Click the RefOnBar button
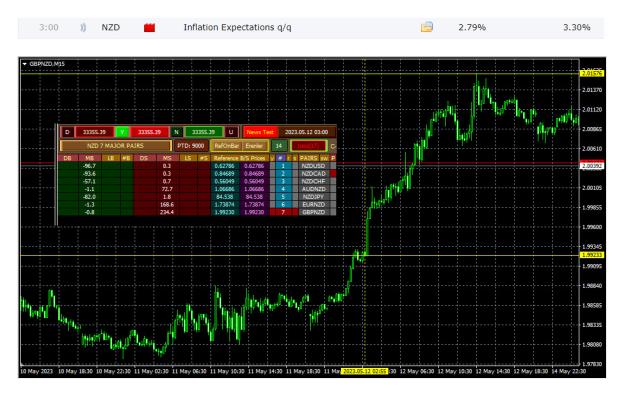The image size is (625, 397). 226,146
